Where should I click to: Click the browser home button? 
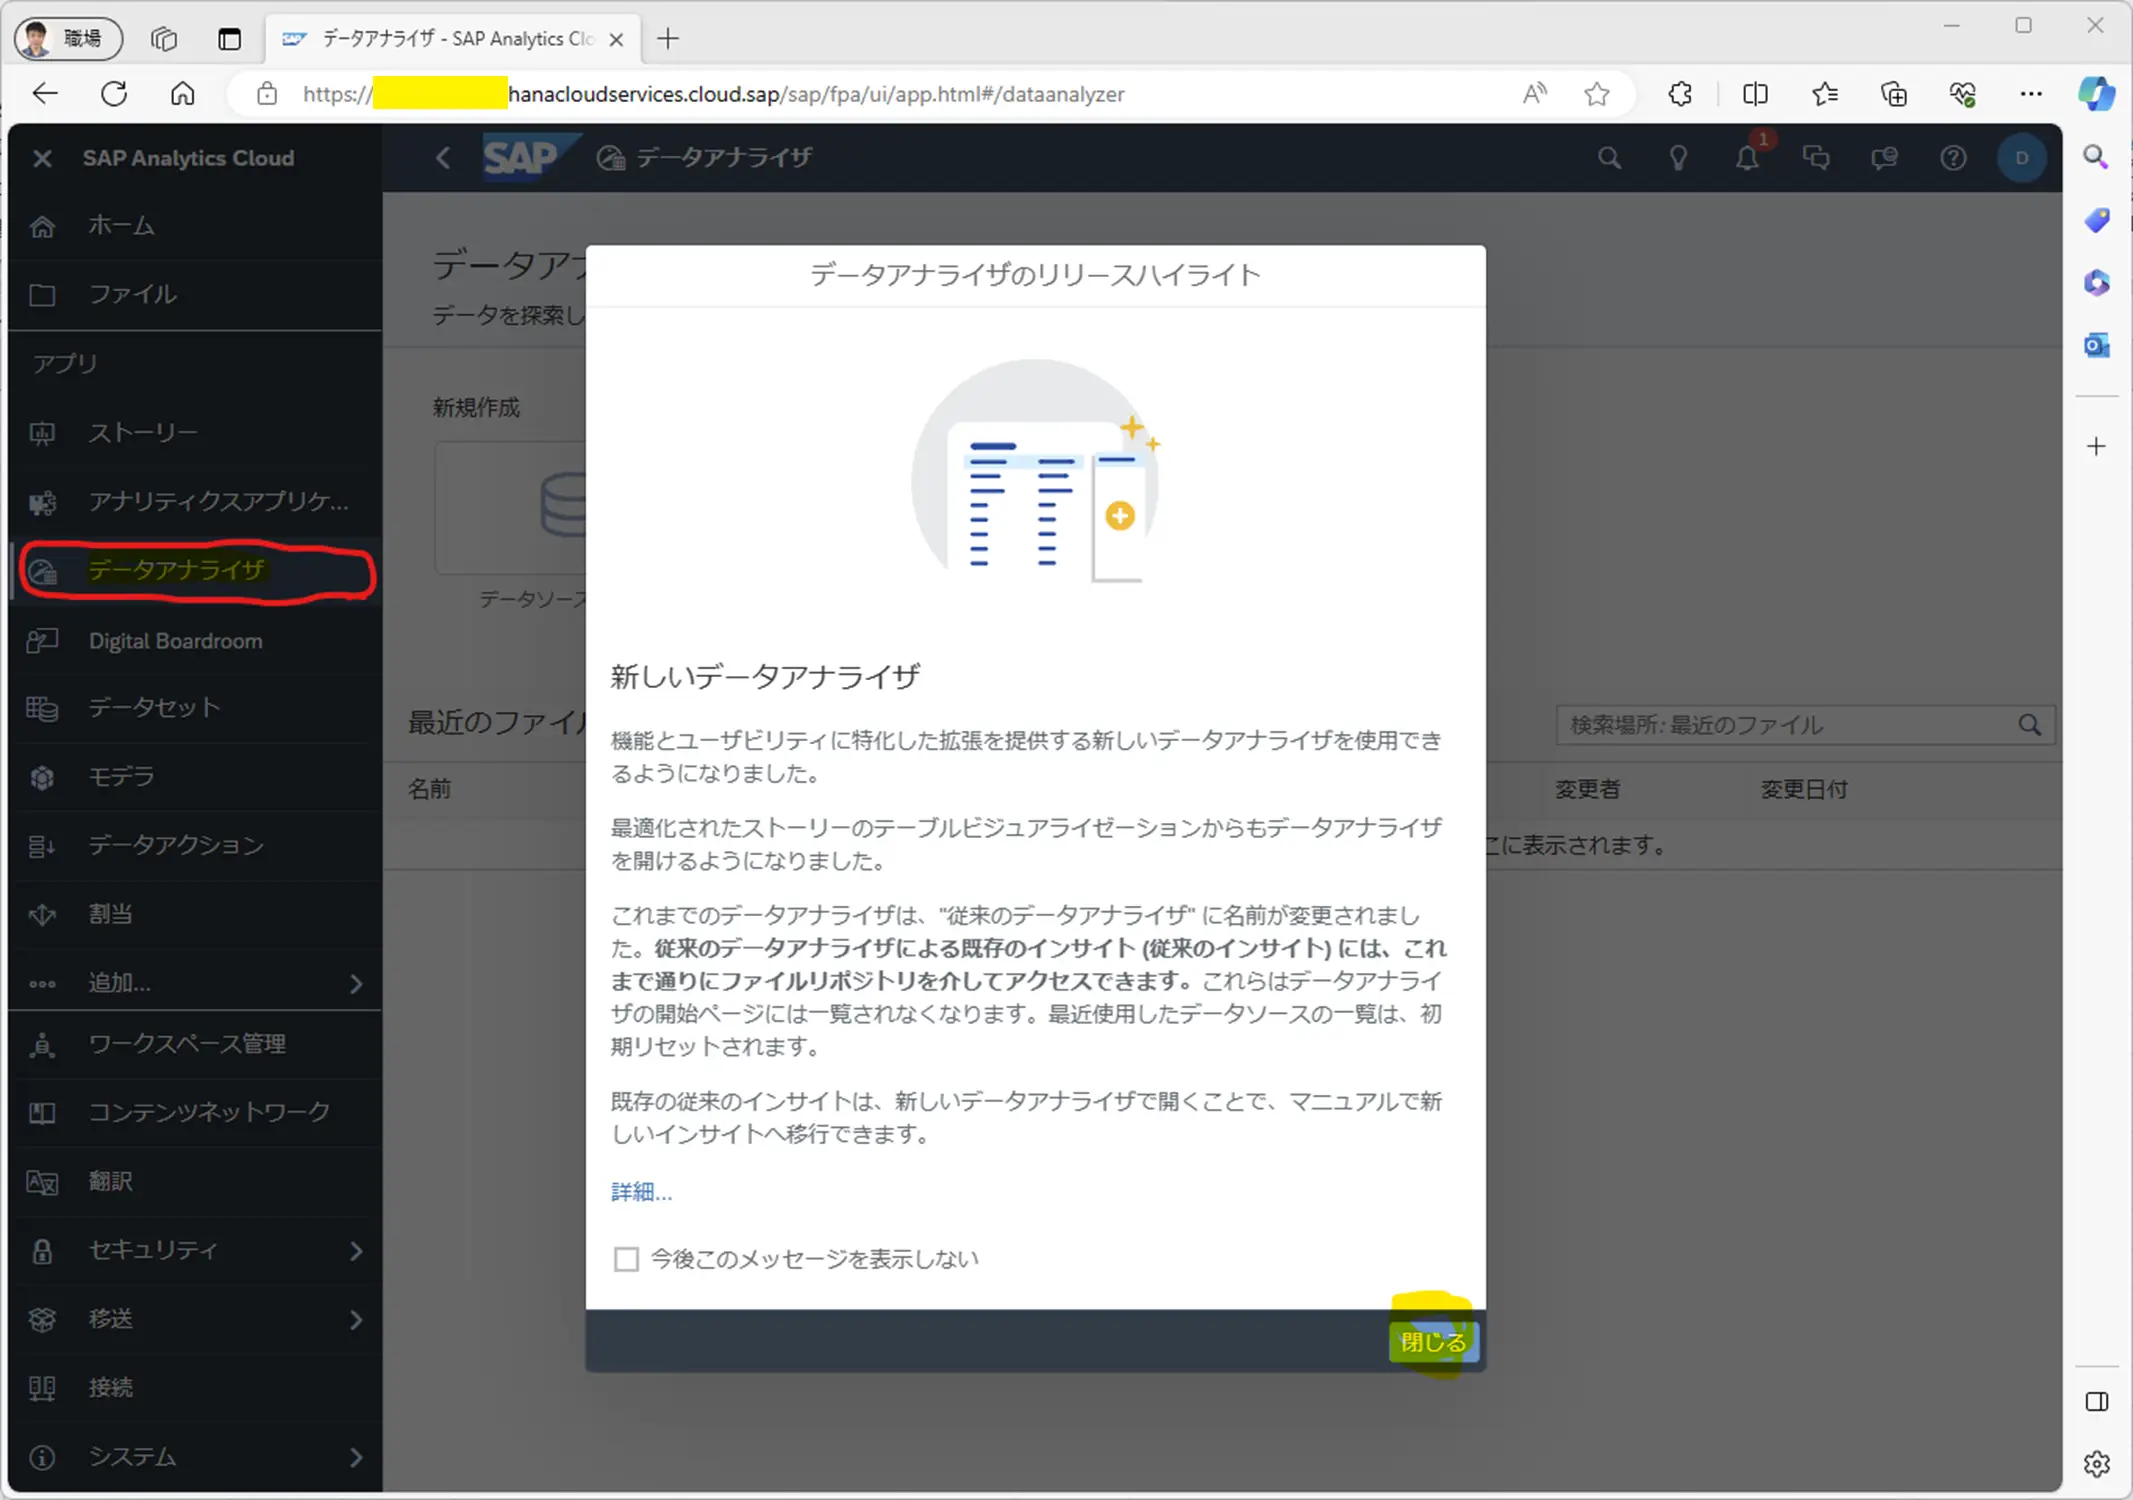click(183, 94)
